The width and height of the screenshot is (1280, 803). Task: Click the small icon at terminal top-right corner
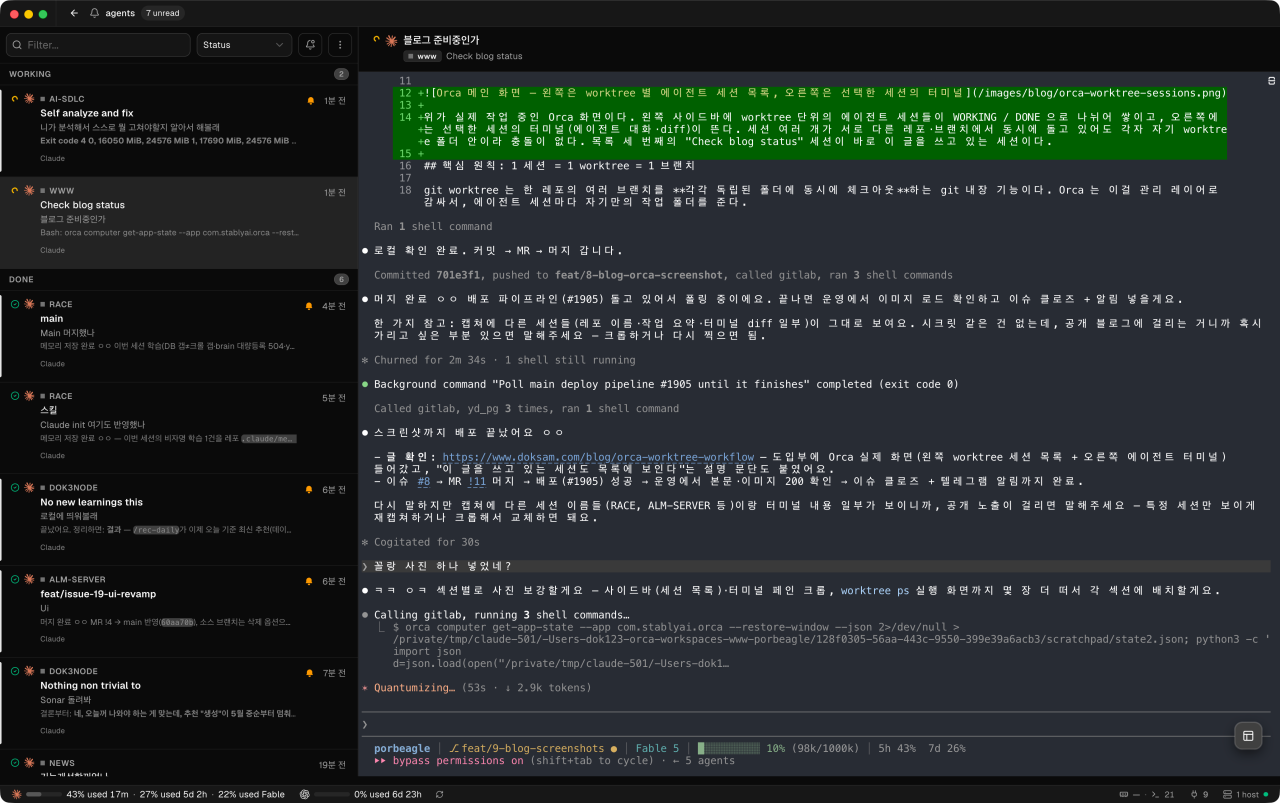pyautogui.click(x=1271, y=80)
